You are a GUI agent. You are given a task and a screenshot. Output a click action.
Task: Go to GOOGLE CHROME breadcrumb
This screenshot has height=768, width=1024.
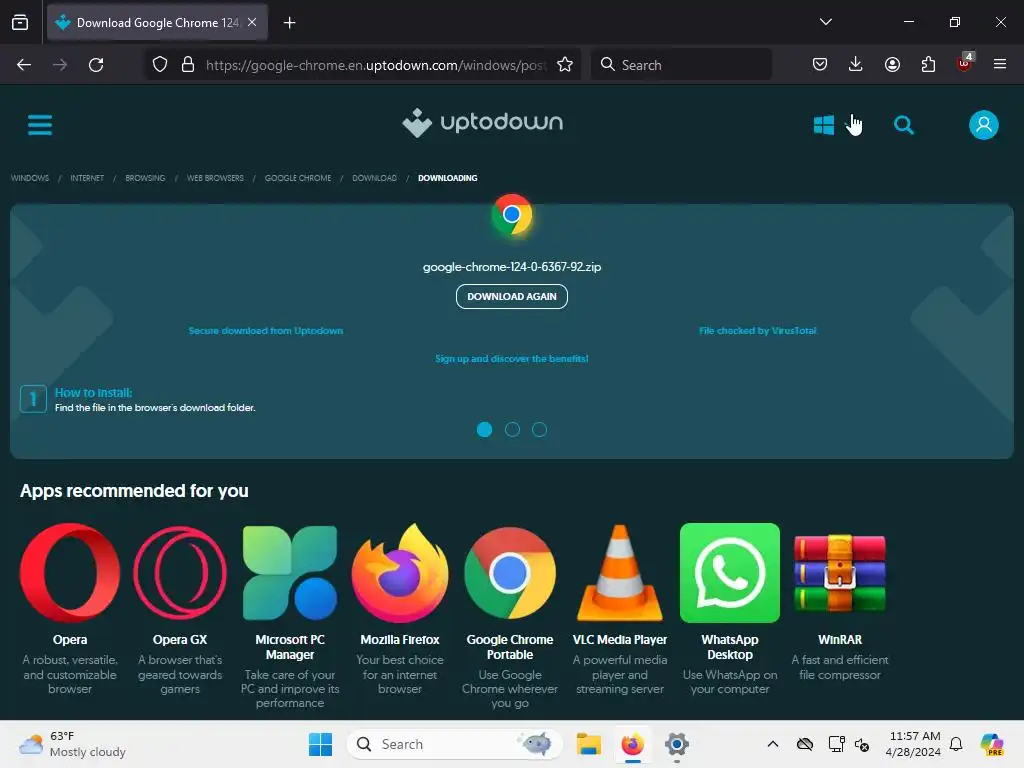[x=298, y=178]
